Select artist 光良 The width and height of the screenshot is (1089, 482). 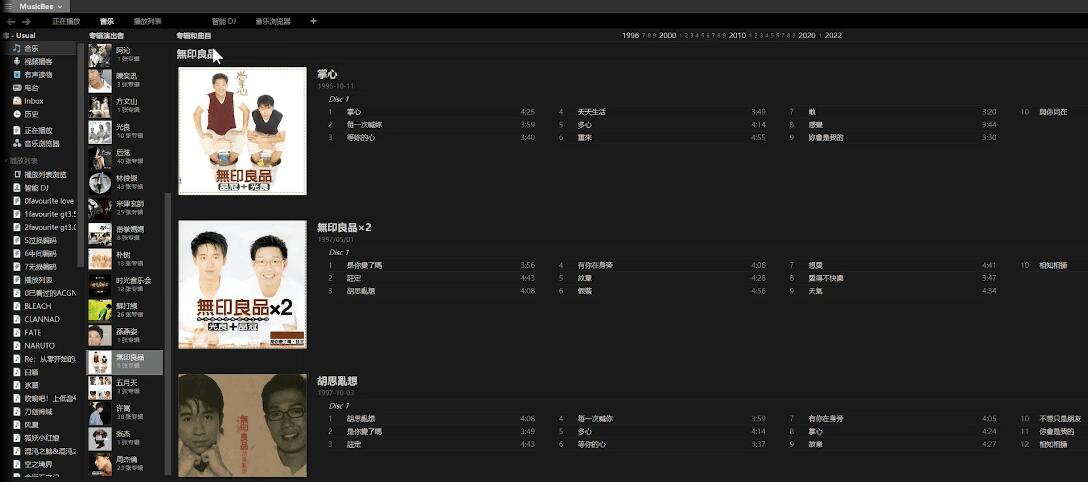coord(124,131)
